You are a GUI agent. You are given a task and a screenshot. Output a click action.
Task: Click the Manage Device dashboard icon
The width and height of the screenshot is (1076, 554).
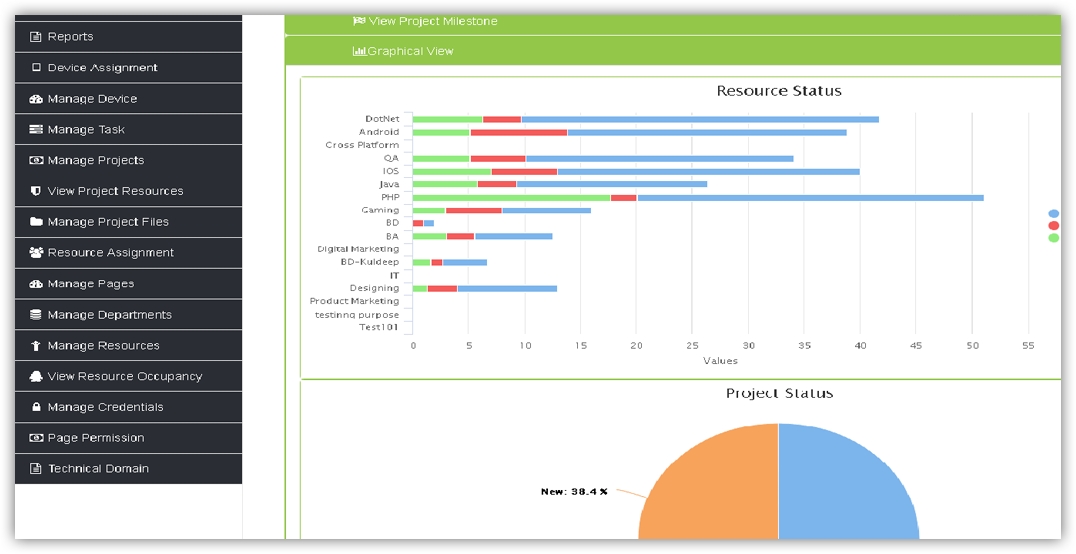pos(36,99)
